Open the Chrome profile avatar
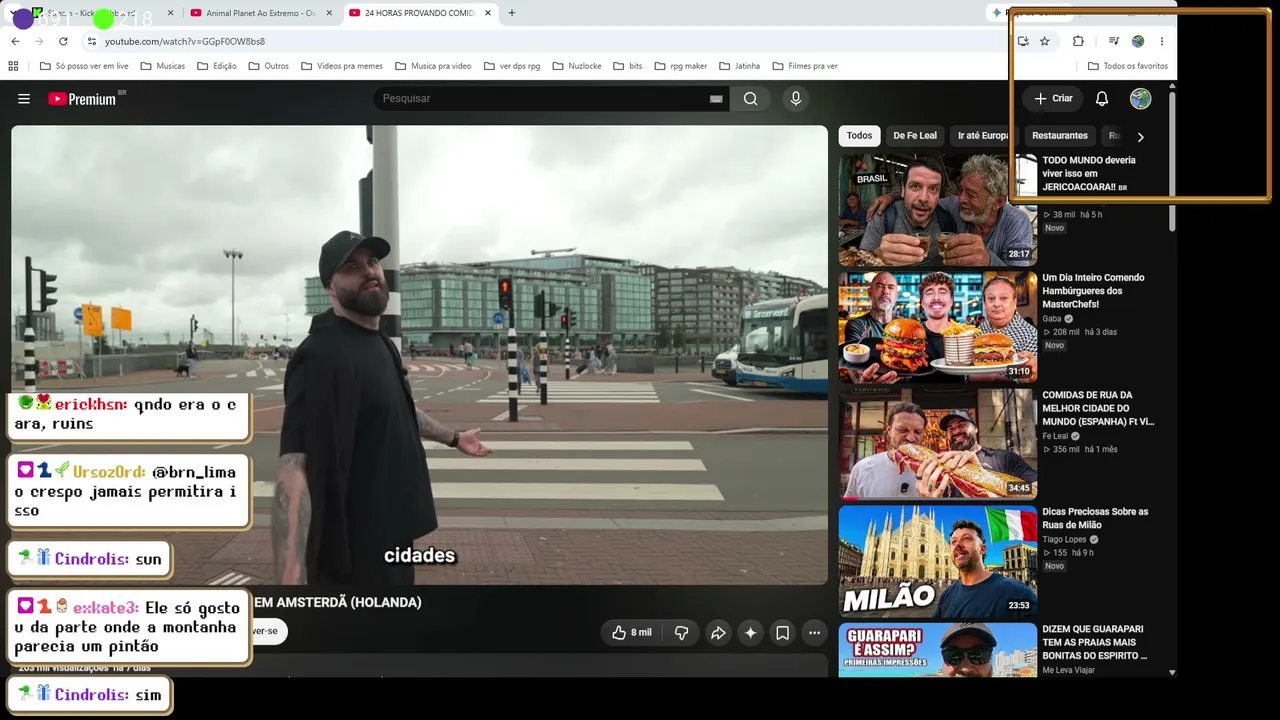Image resolution: width=1280 pixels, height=720 pixels. click(x=1138, y=41)
